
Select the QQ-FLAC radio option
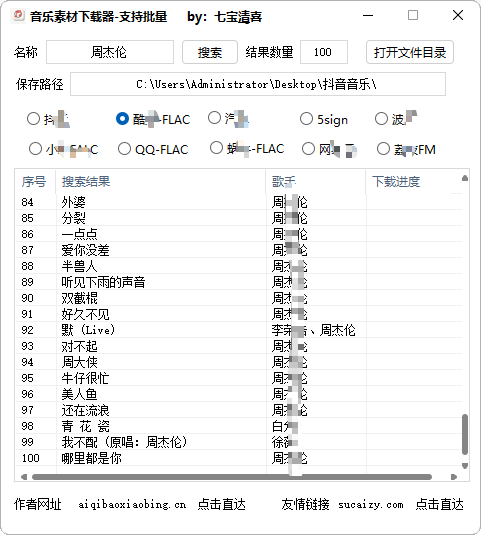tap(124, 149)
